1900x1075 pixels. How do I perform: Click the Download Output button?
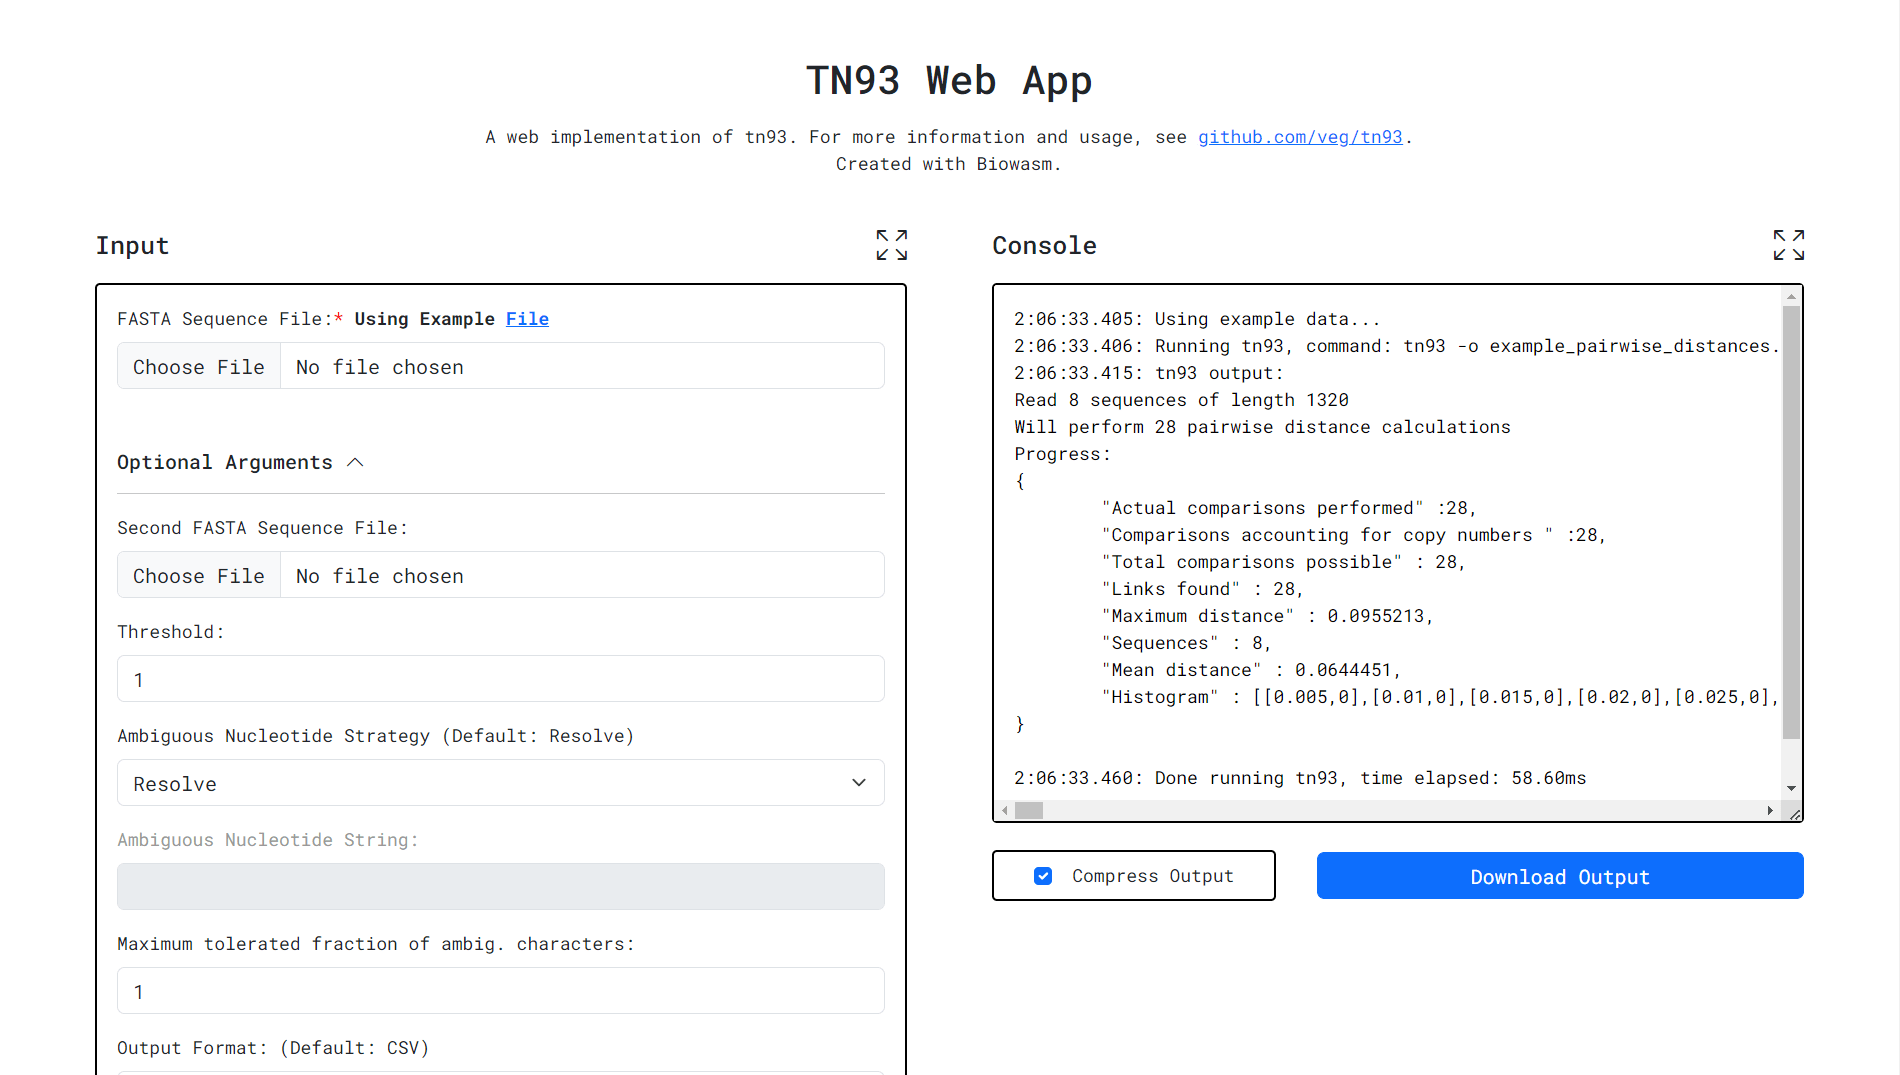(x=1559, y=876)
